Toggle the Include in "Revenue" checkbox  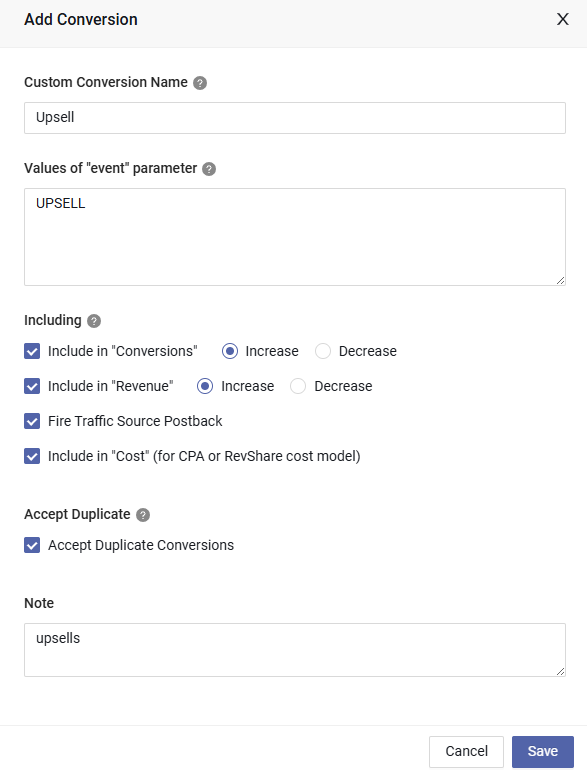click(x=32, y=386)
